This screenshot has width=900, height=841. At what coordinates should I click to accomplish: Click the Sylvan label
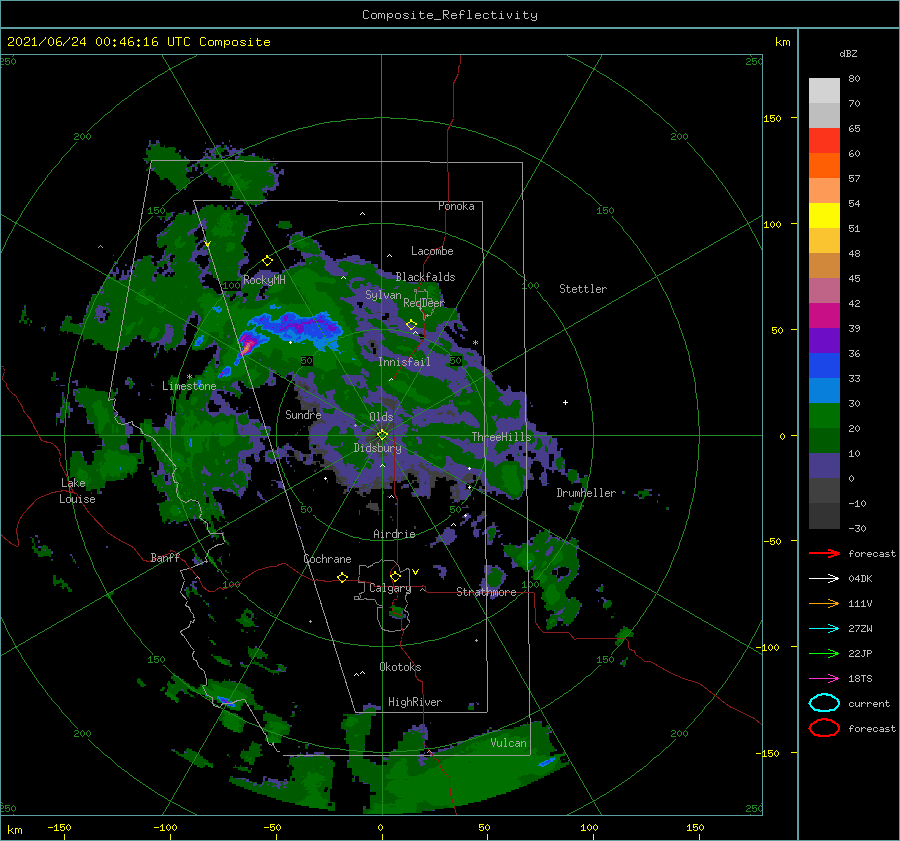(x=383, y=295)
